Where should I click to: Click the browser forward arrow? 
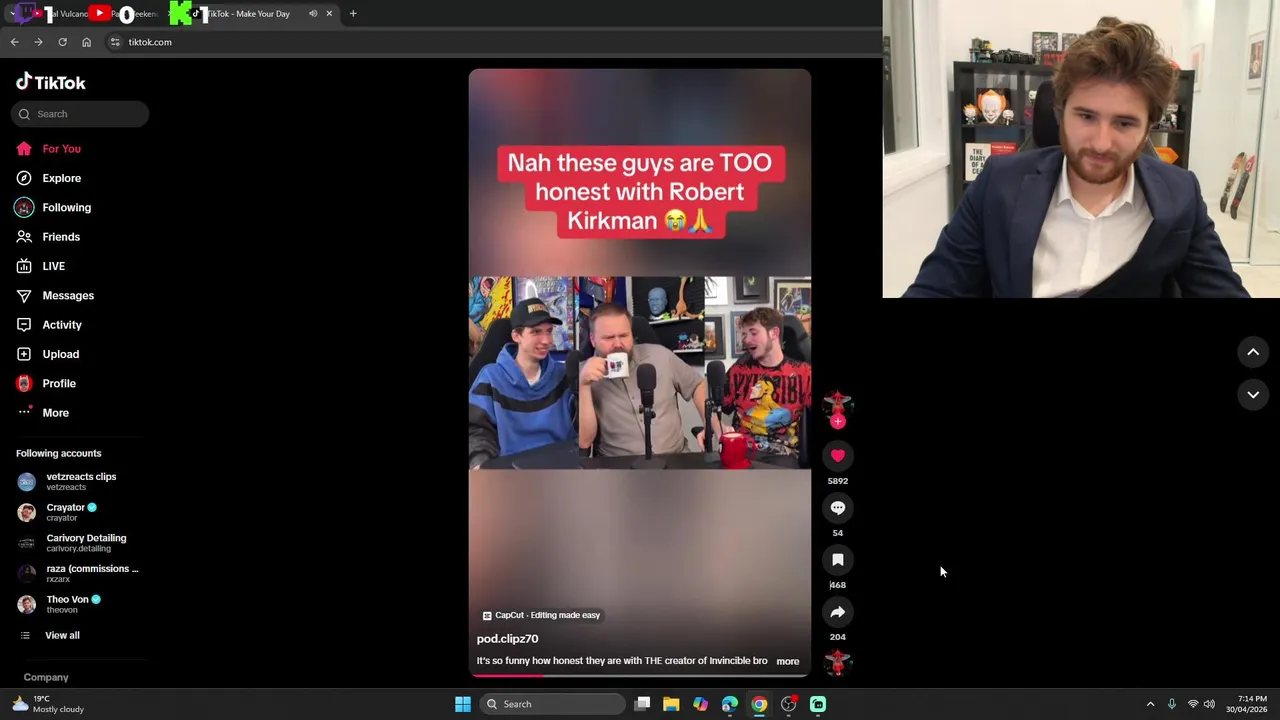(x=38, y=42)
